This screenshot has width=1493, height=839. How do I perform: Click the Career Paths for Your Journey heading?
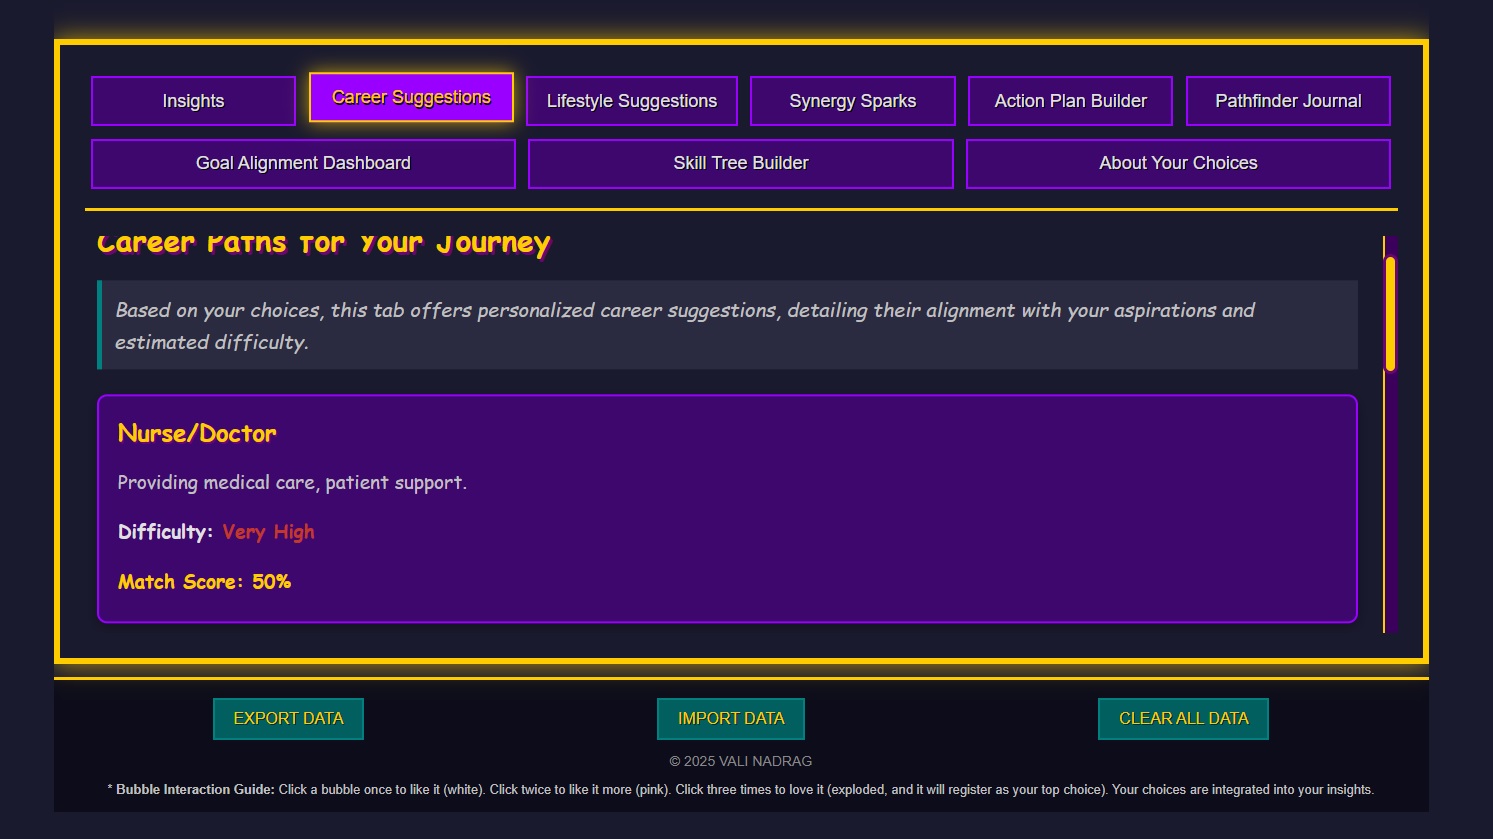[x=322, y=242]
